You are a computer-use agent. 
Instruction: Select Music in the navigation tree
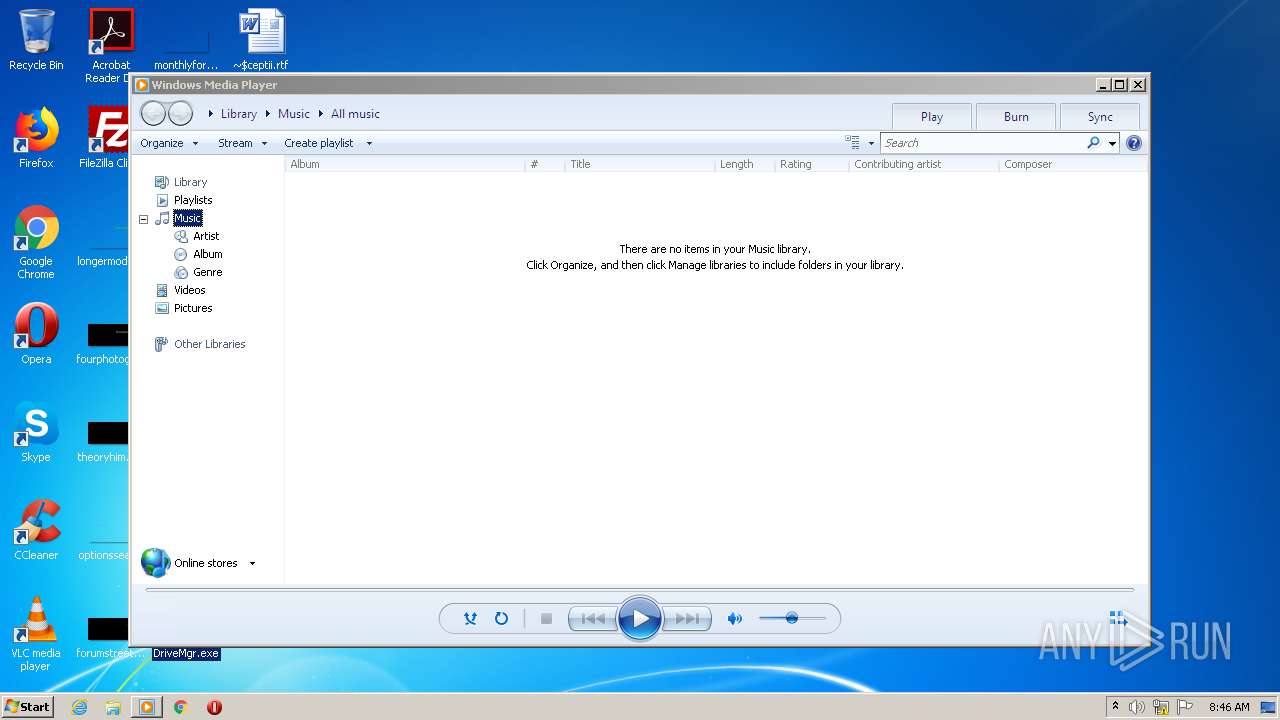[187, 218]
